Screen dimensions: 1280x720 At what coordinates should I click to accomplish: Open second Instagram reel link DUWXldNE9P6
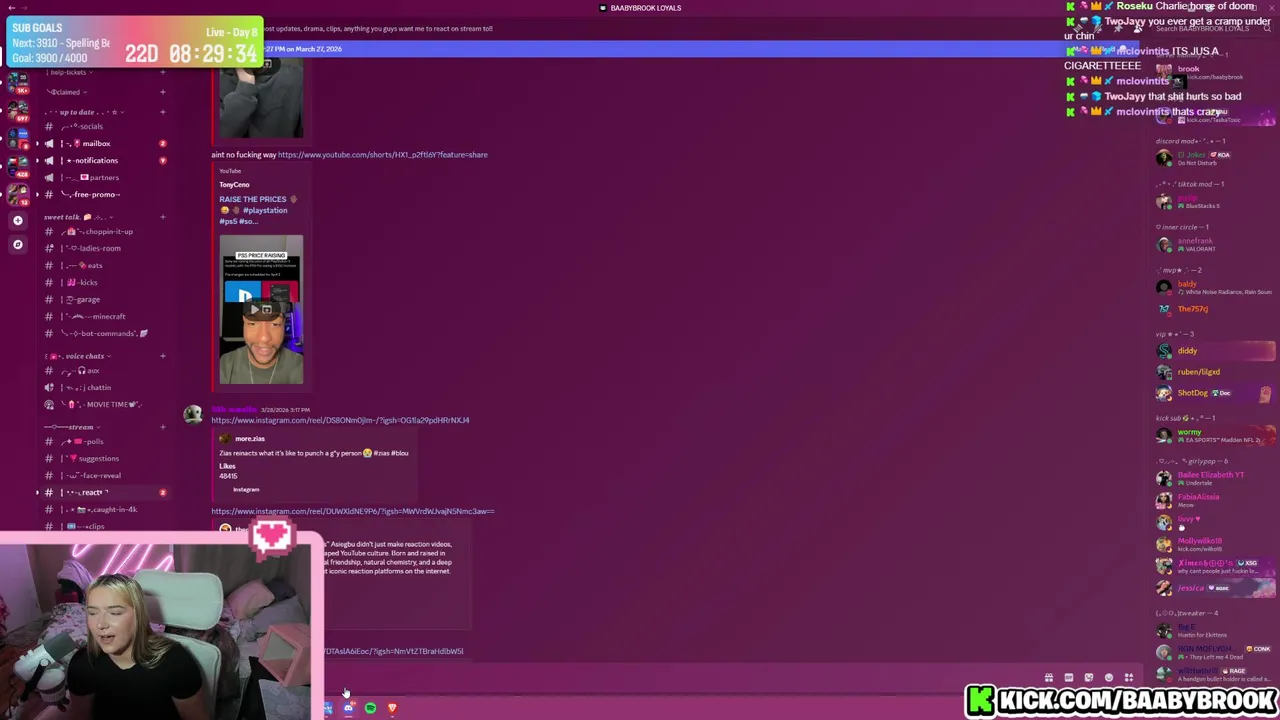(352, 511)
